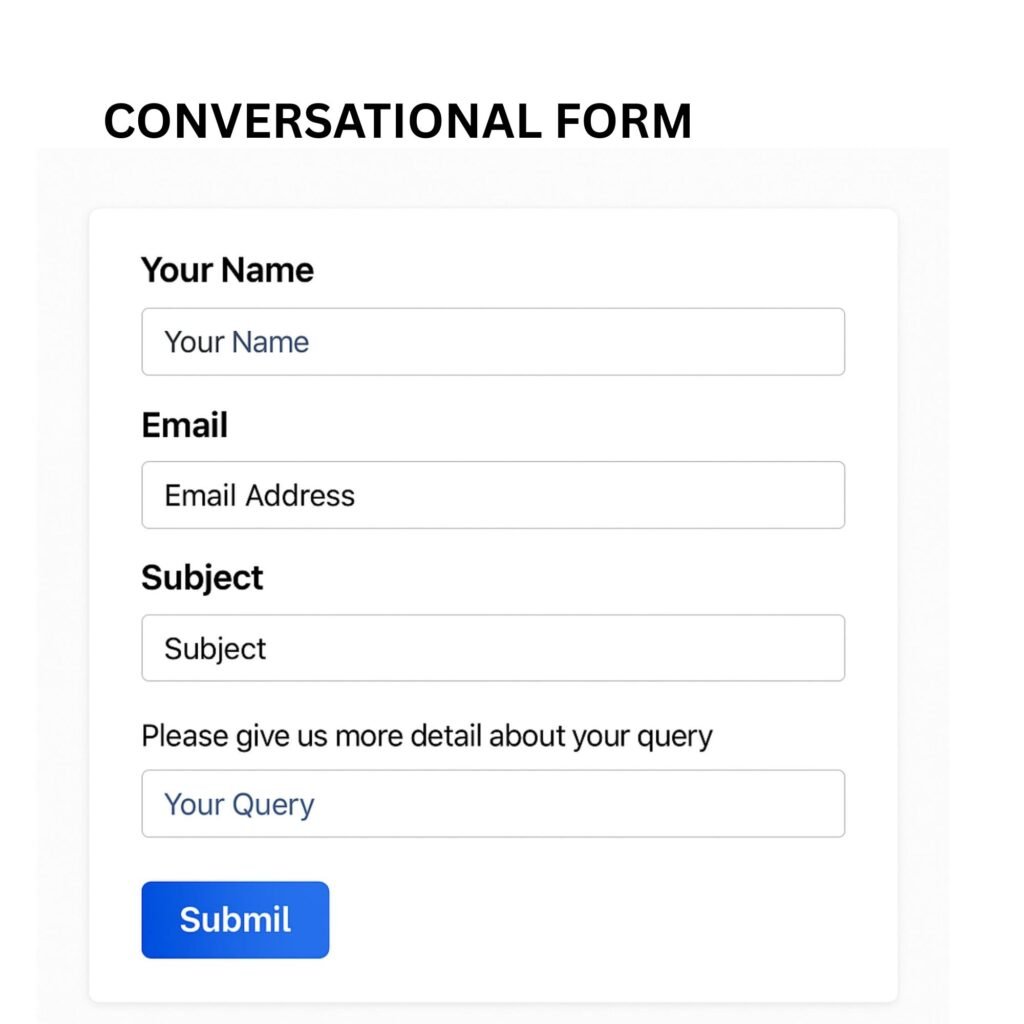
Task: Click the blue Submit button
Action: pos(235,919)
